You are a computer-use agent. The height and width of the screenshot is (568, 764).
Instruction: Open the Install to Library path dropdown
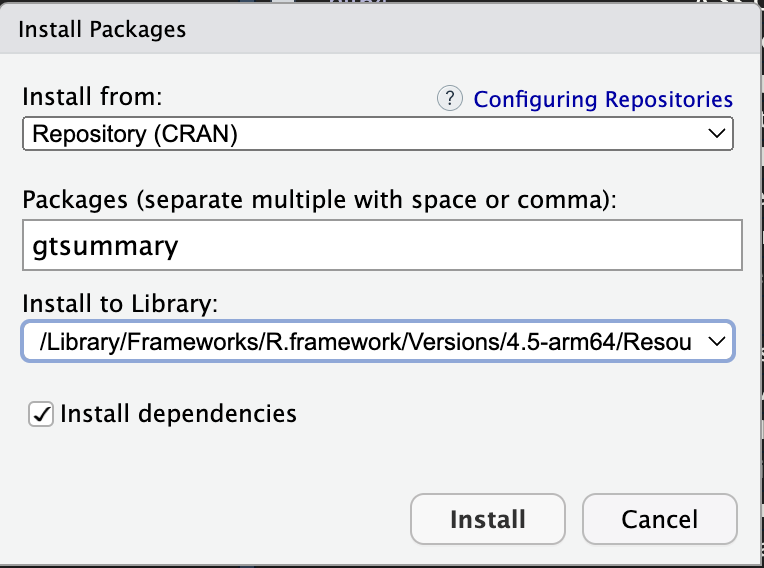pyautogui.click(x=378, y=341)
